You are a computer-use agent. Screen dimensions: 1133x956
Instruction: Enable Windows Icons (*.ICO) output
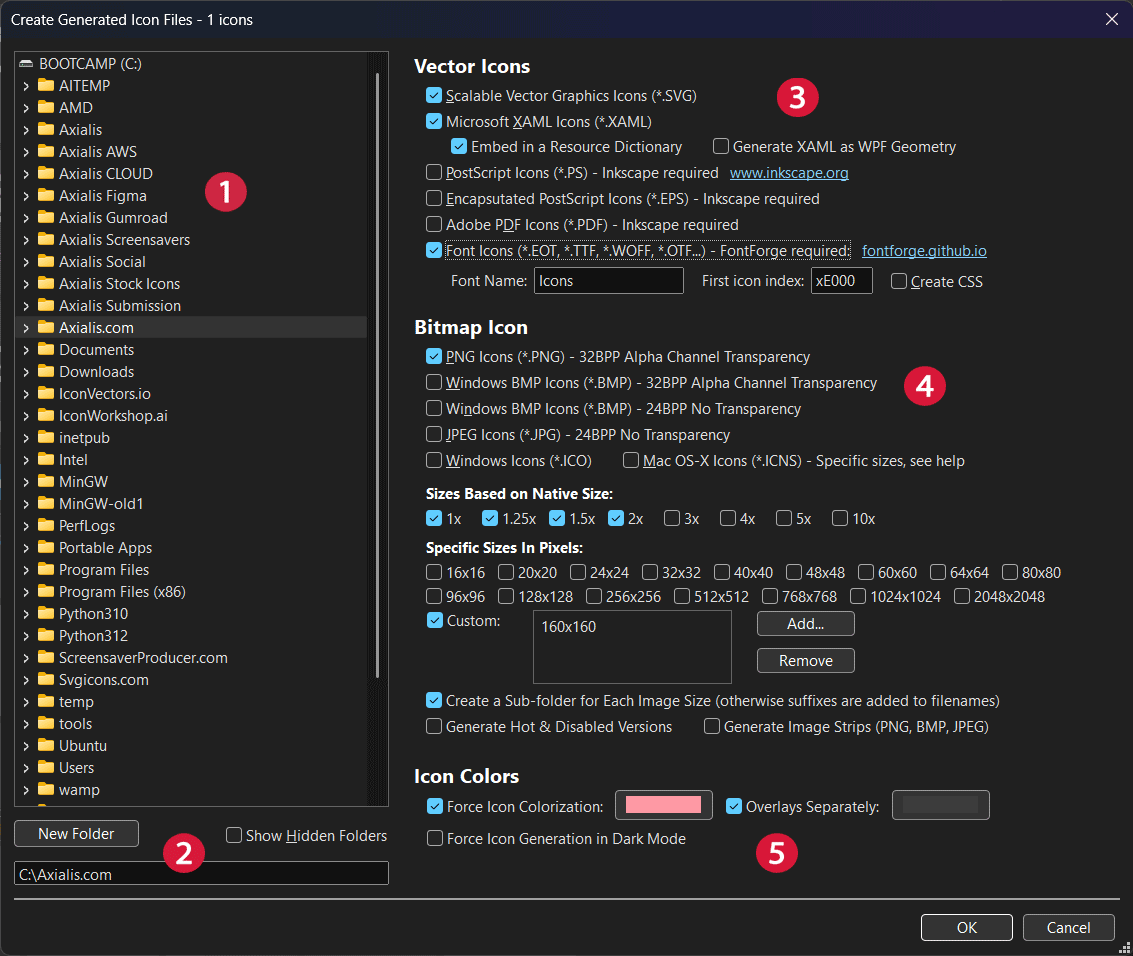click(434, 460)
